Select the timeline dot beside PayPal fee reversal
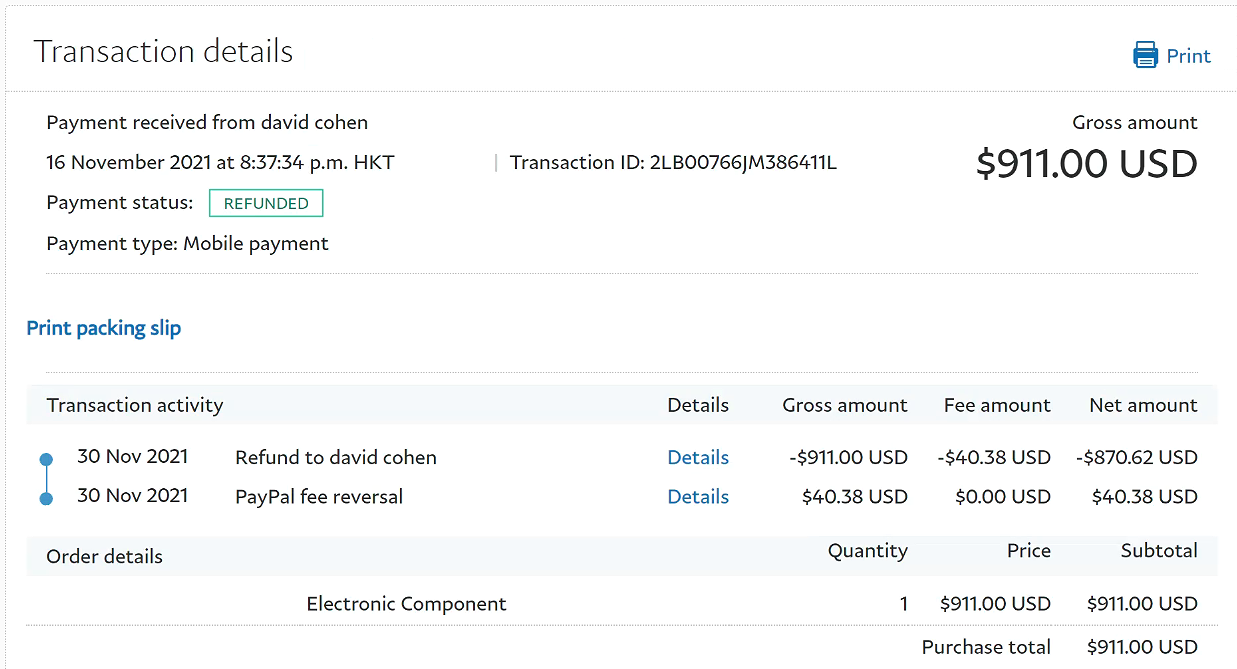Screen dimensions: 1237x669 (x=46, y=498)
